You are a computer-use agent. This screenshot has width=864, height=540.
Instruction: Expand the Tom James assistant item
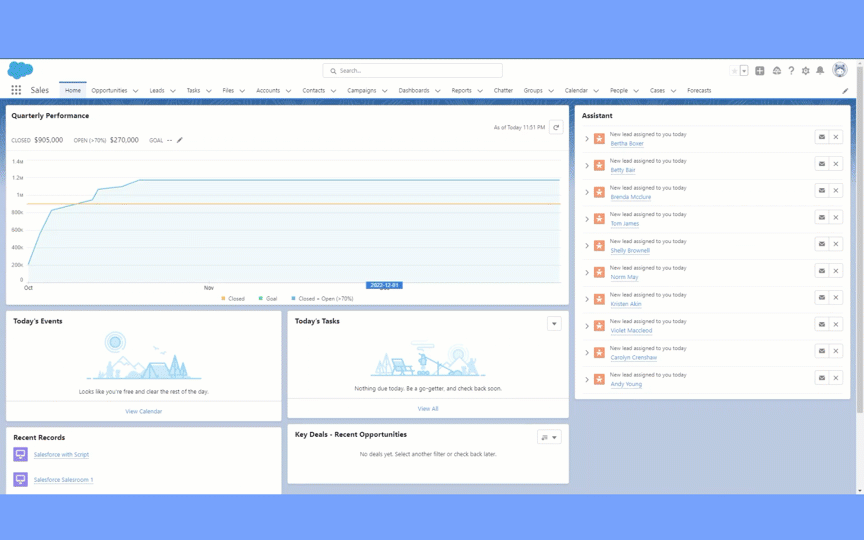coord(587,219)
